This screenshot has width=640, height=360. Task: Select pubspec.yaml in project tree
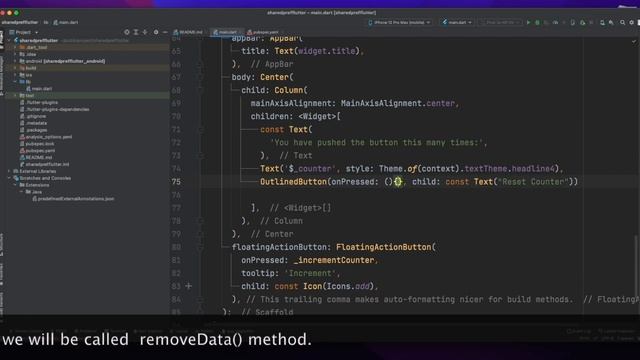(37, 151)
